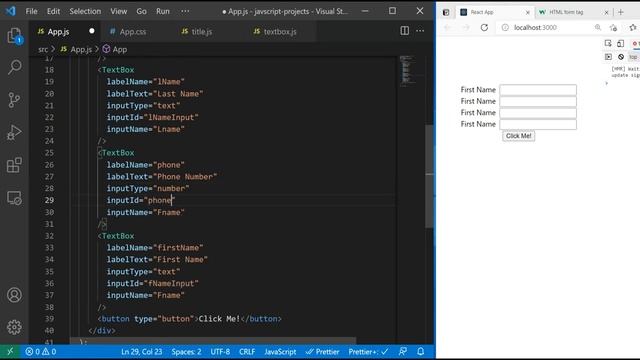
Task: Expand the hidden menu bar items ellipsis
Action: [x=185, y=11]
